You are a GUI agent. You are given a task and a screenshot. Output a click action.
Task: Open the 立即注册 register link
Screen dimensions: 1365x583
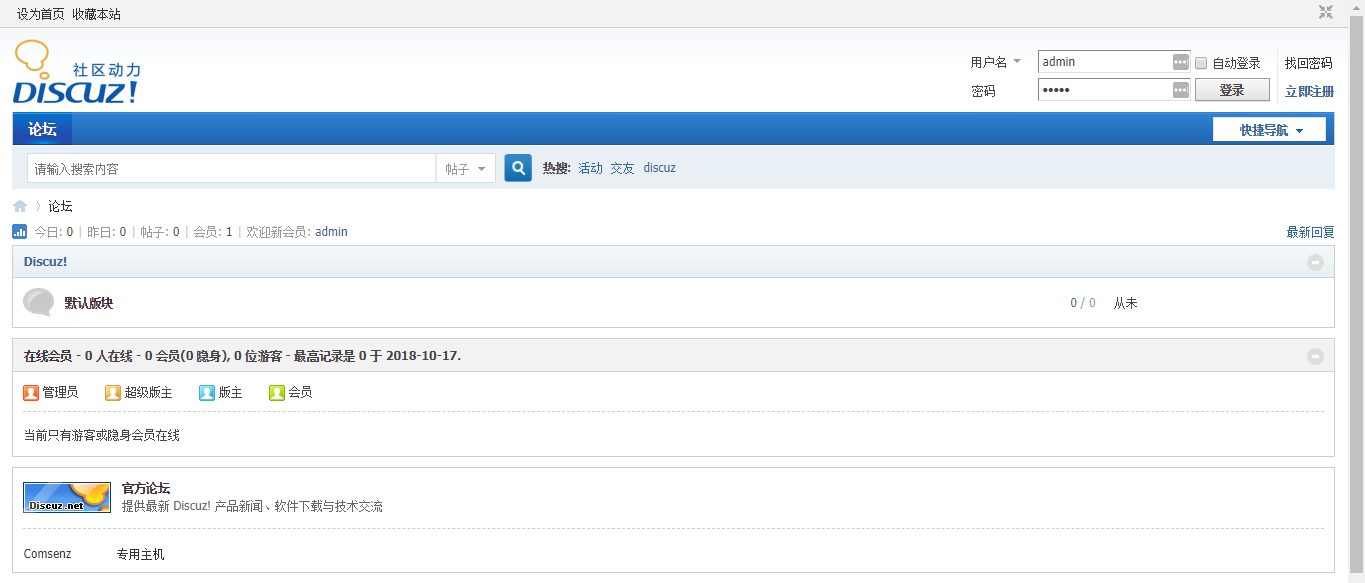pyautogui.click(x=1308, y=91)
